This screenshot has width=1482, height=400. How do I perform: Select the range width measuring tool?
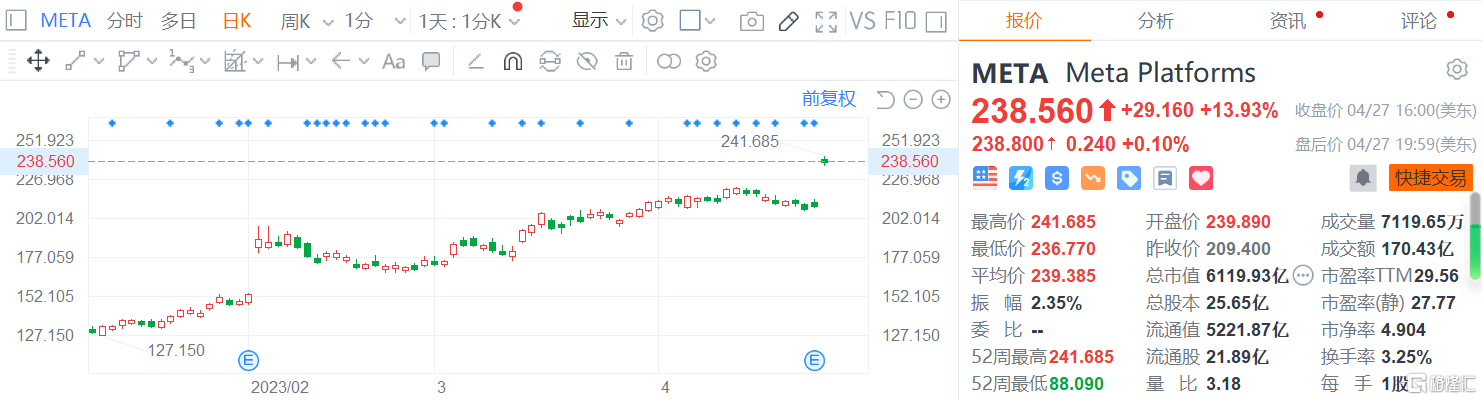coord(288,62)
